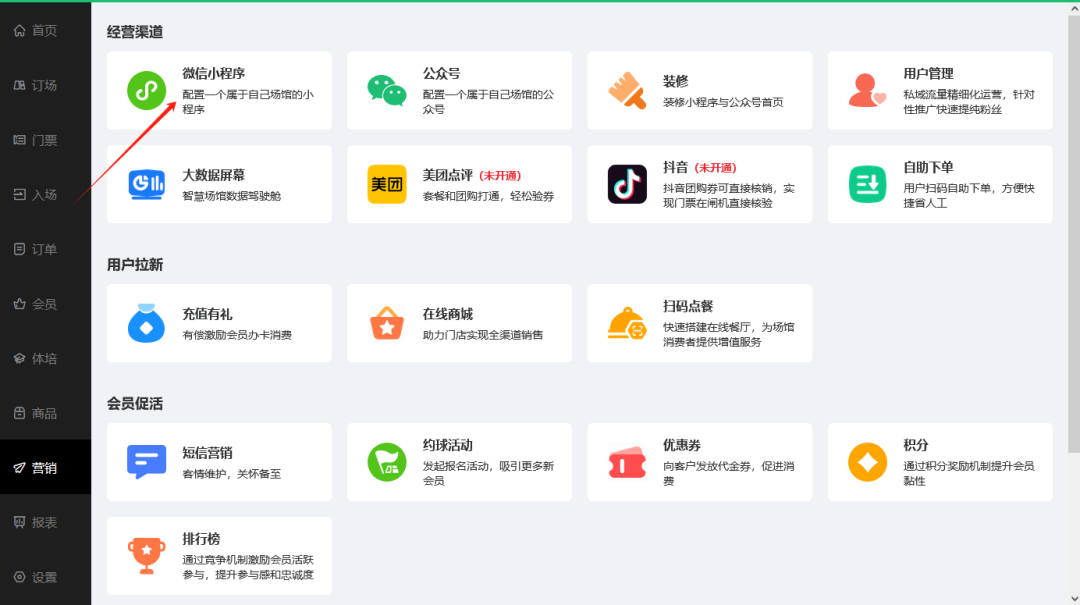Image resolution: width=1080 pixels, height=605 pixels.
Task: Open the 在线商城 online mall icon
Action: click(x=387, y=322)
